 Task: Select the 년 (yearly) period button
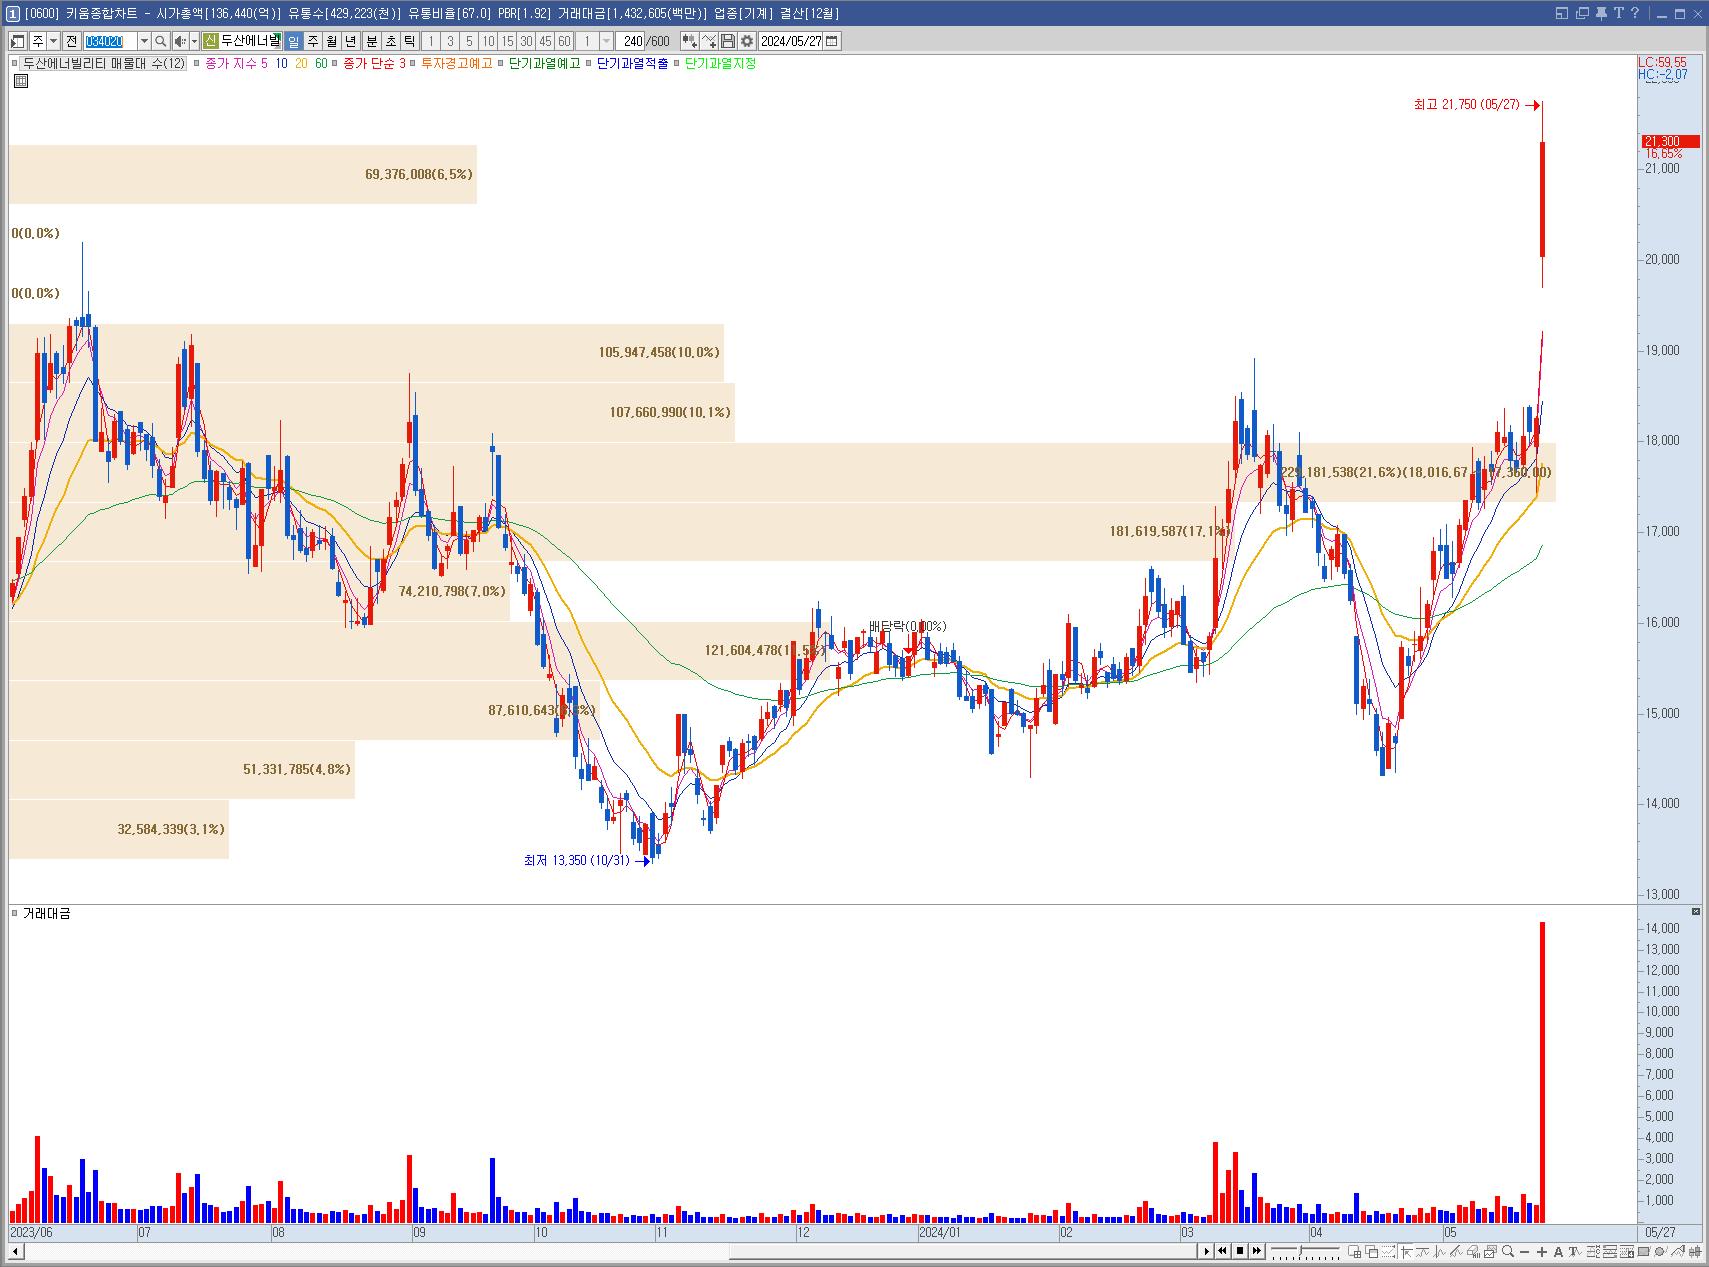[350, 41]
